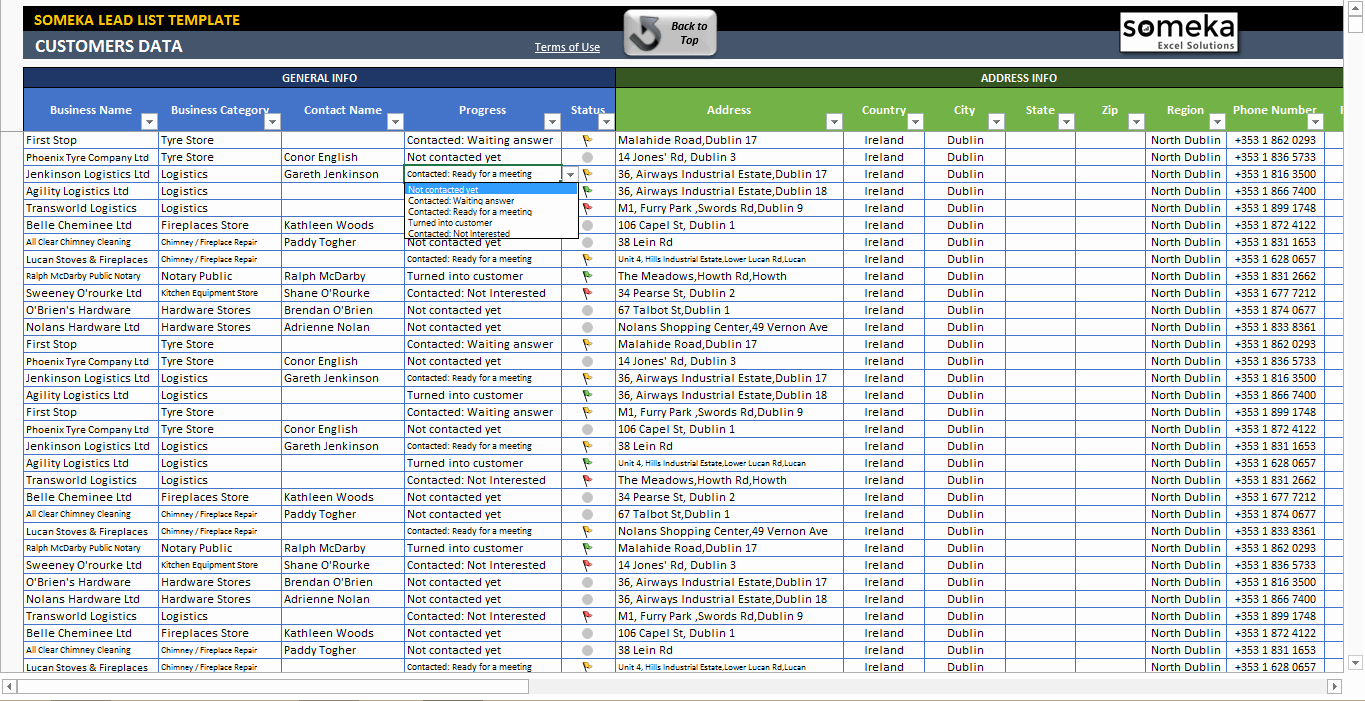Select 'Turned into customer' cell in Ralph McDarby, Meadows row
Image resolution: width=1365 pixels, height=701 pixels.
coord(483,276)
